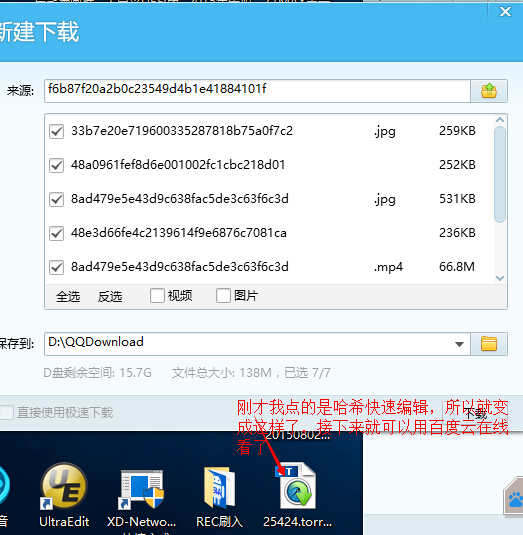Click the 来源 source hash input field
The width and height of the screenshot is (523, 535).
tap(257, 91)
